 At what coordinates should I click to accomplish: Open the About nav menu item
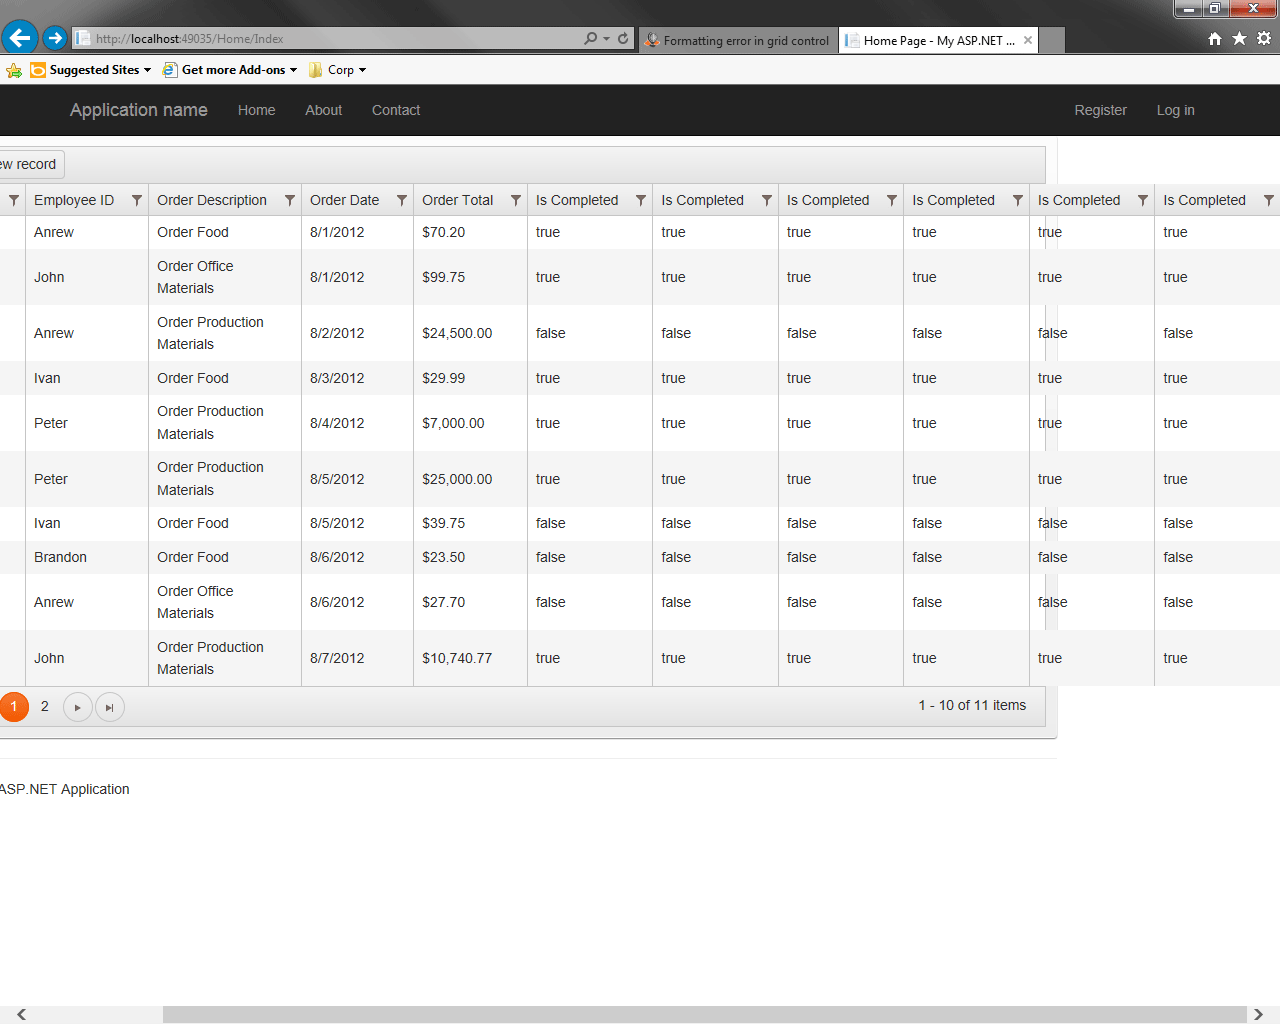coord(324,110)
